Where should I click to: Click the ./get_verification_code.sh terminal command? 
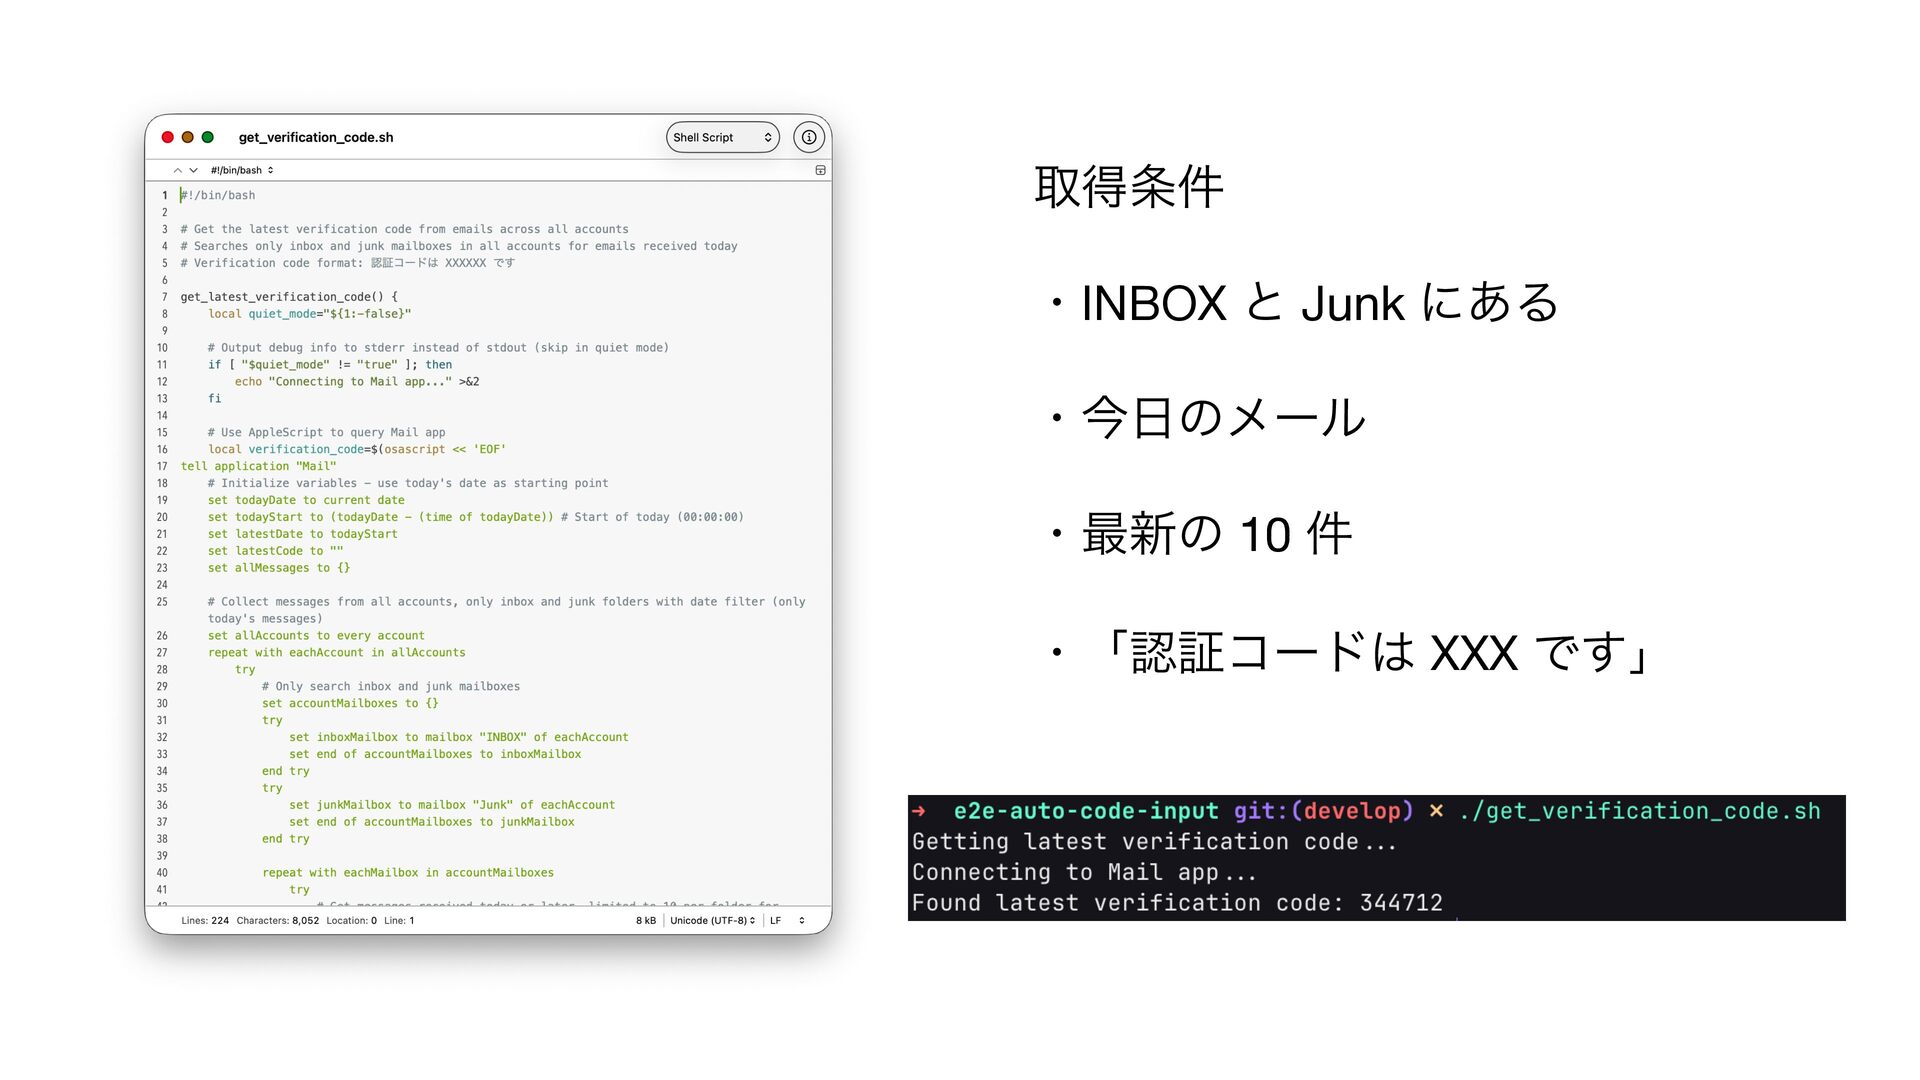point(1639,811)
